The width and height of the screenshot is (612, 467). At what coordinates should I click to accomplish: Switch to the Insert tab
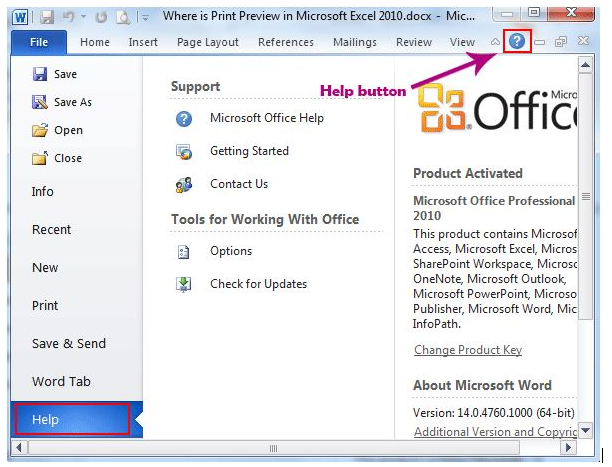point(143,42)
